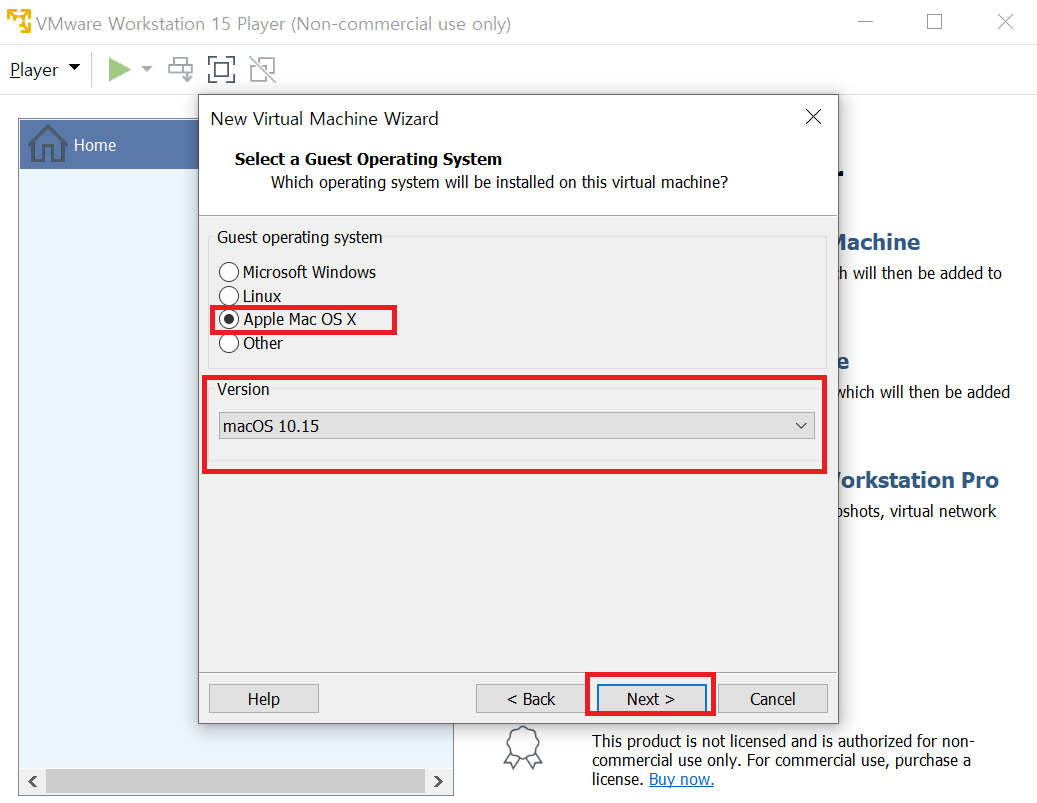This screenshot has height=803, width=1037.
Task: Select the Microsoft Windows radio button
Action: click(230, 272)
